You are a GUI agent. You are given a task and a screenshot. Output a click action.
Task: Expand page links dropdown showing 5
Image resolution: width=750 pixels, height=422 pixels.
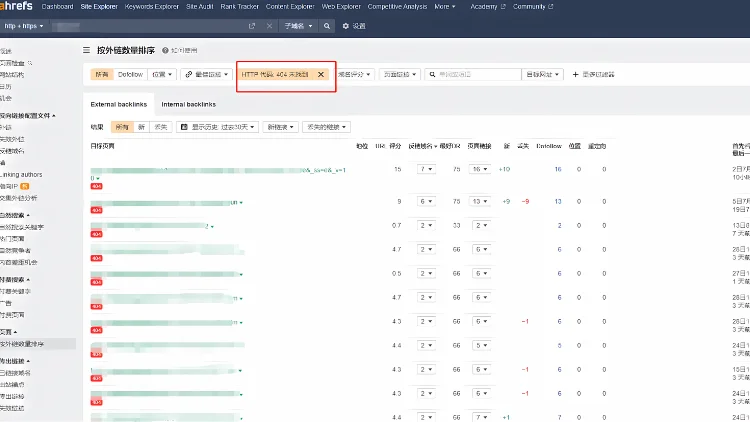pyautogui.click(x=480, y=345)
